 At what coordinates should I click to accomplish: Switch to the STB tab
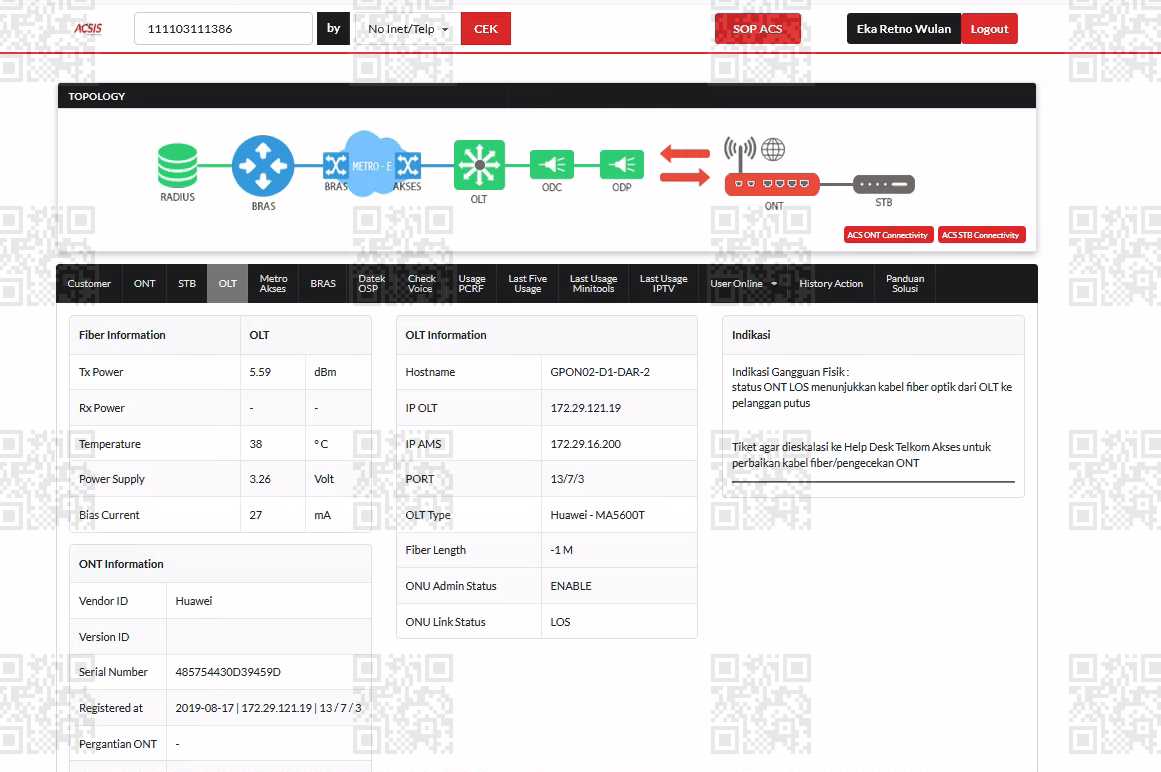[x=187, y=283]
